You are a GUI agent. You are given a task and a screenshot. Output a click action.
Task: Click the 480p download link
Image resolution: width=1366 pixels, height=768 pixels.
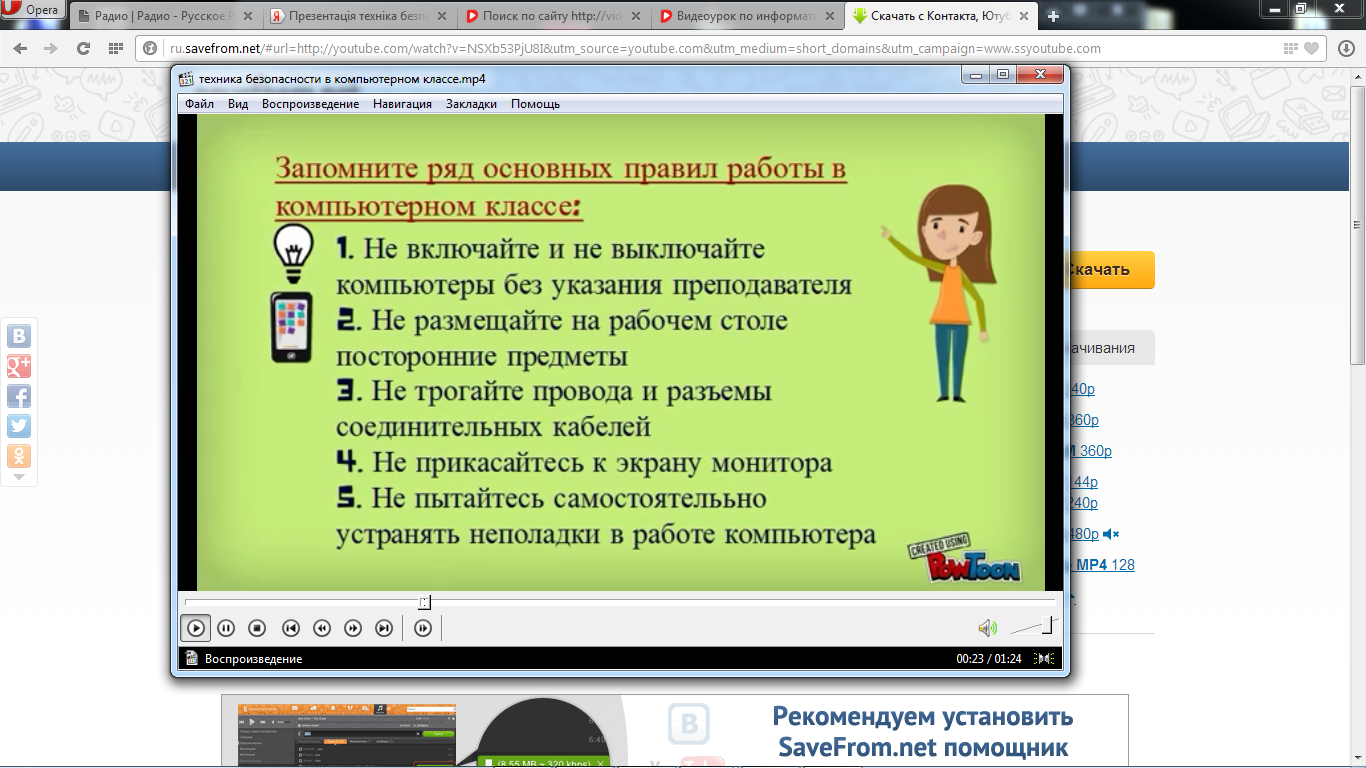[x=1084, y=534]
